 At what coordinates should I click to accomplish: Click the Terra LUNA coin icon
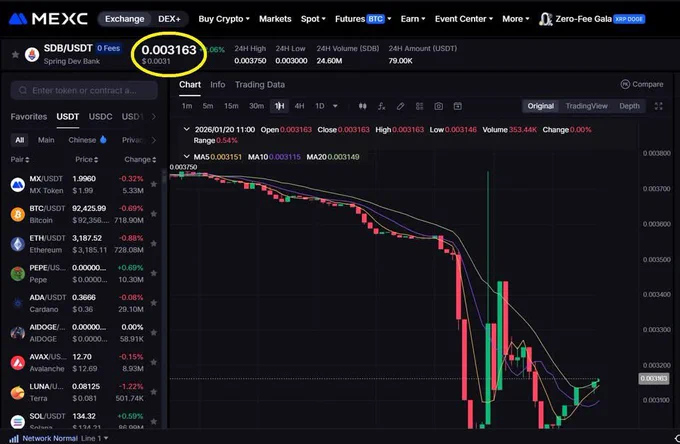pos(17,392)
